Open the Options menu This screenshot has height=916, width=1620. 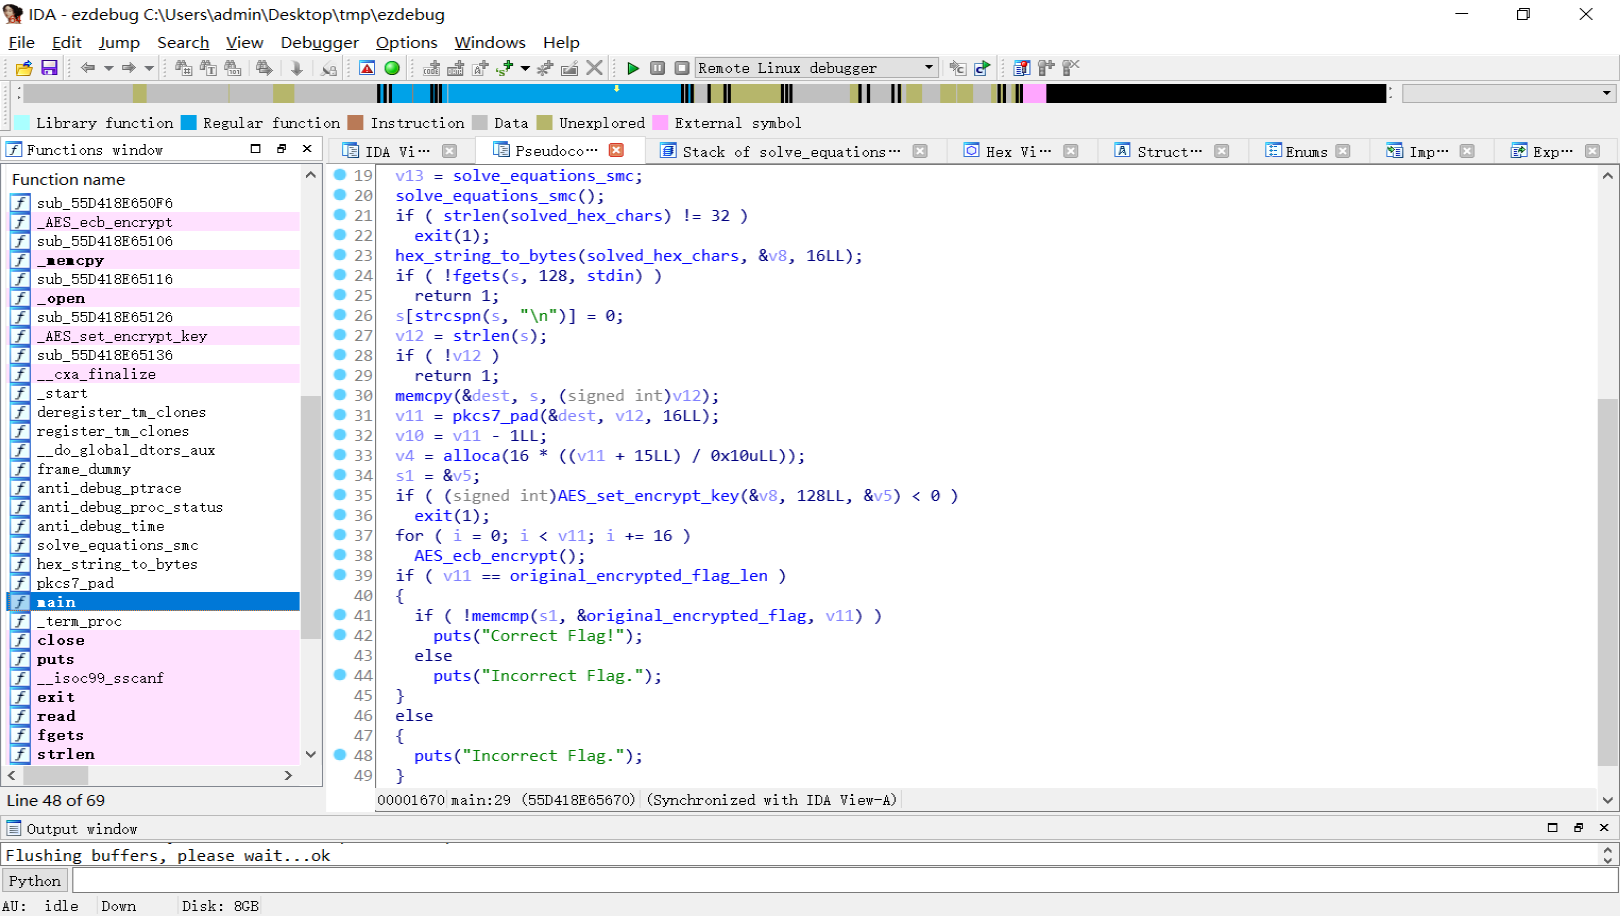point(406,42)
